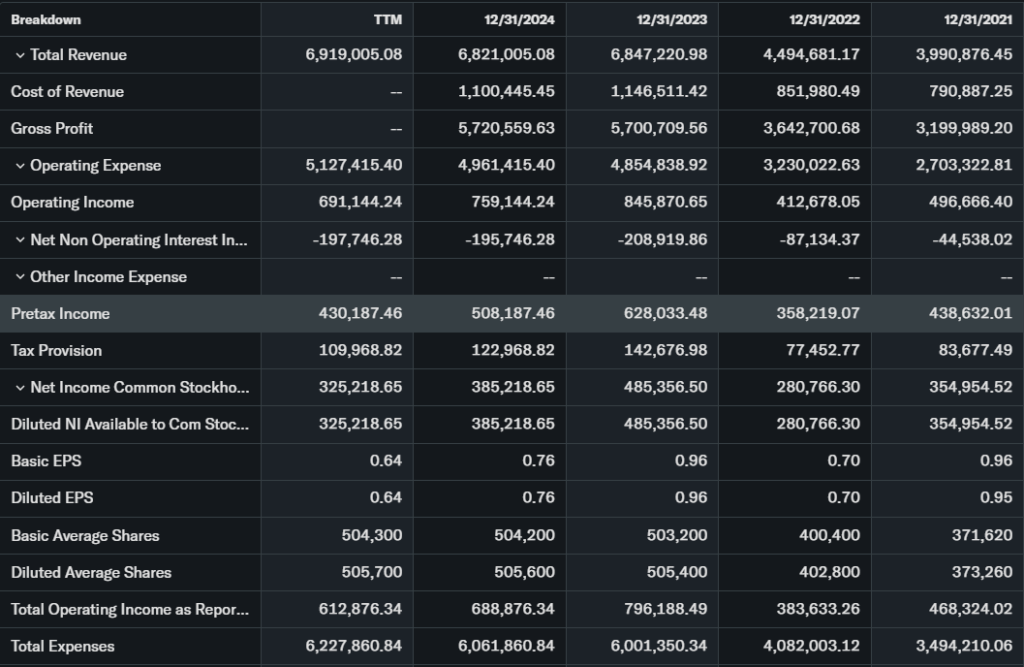The image size is (1024, 667).
Task: Click TTM Total Revenue value 6,919,005.08
Action: [x=354, y=55]
